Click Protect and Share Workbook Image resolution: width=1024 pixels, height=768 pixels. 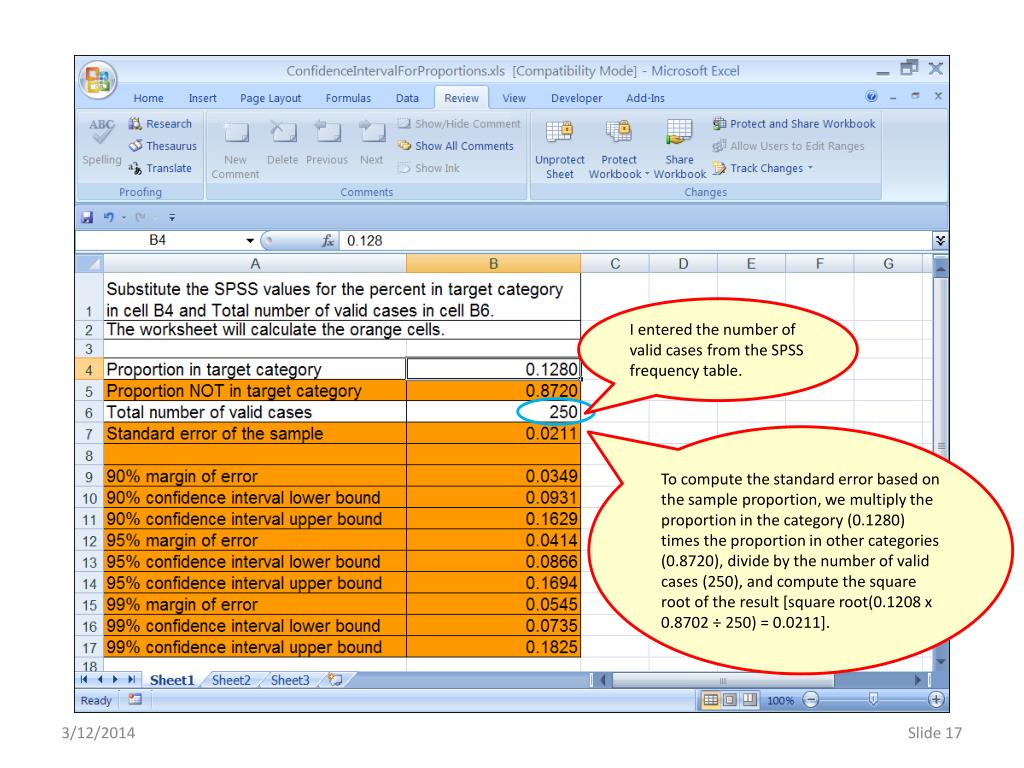click(794, 124)
